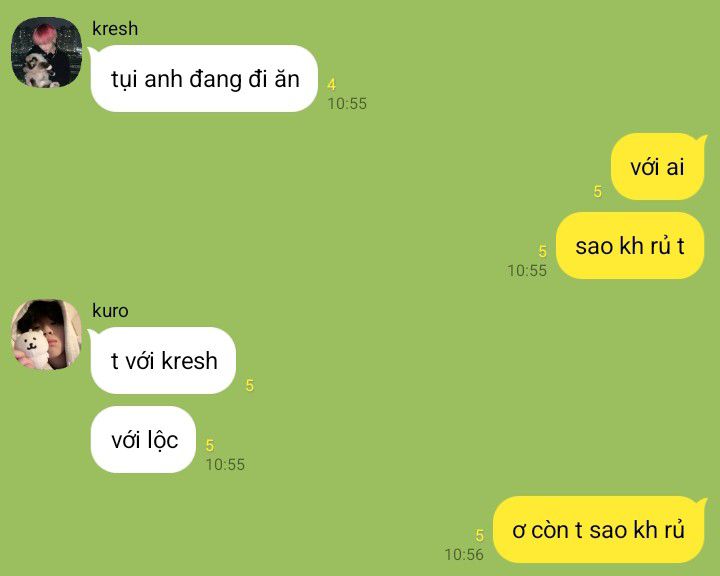
Task: Select the message 'tụi anh đang đi ăn'
Action: [204, 79]
